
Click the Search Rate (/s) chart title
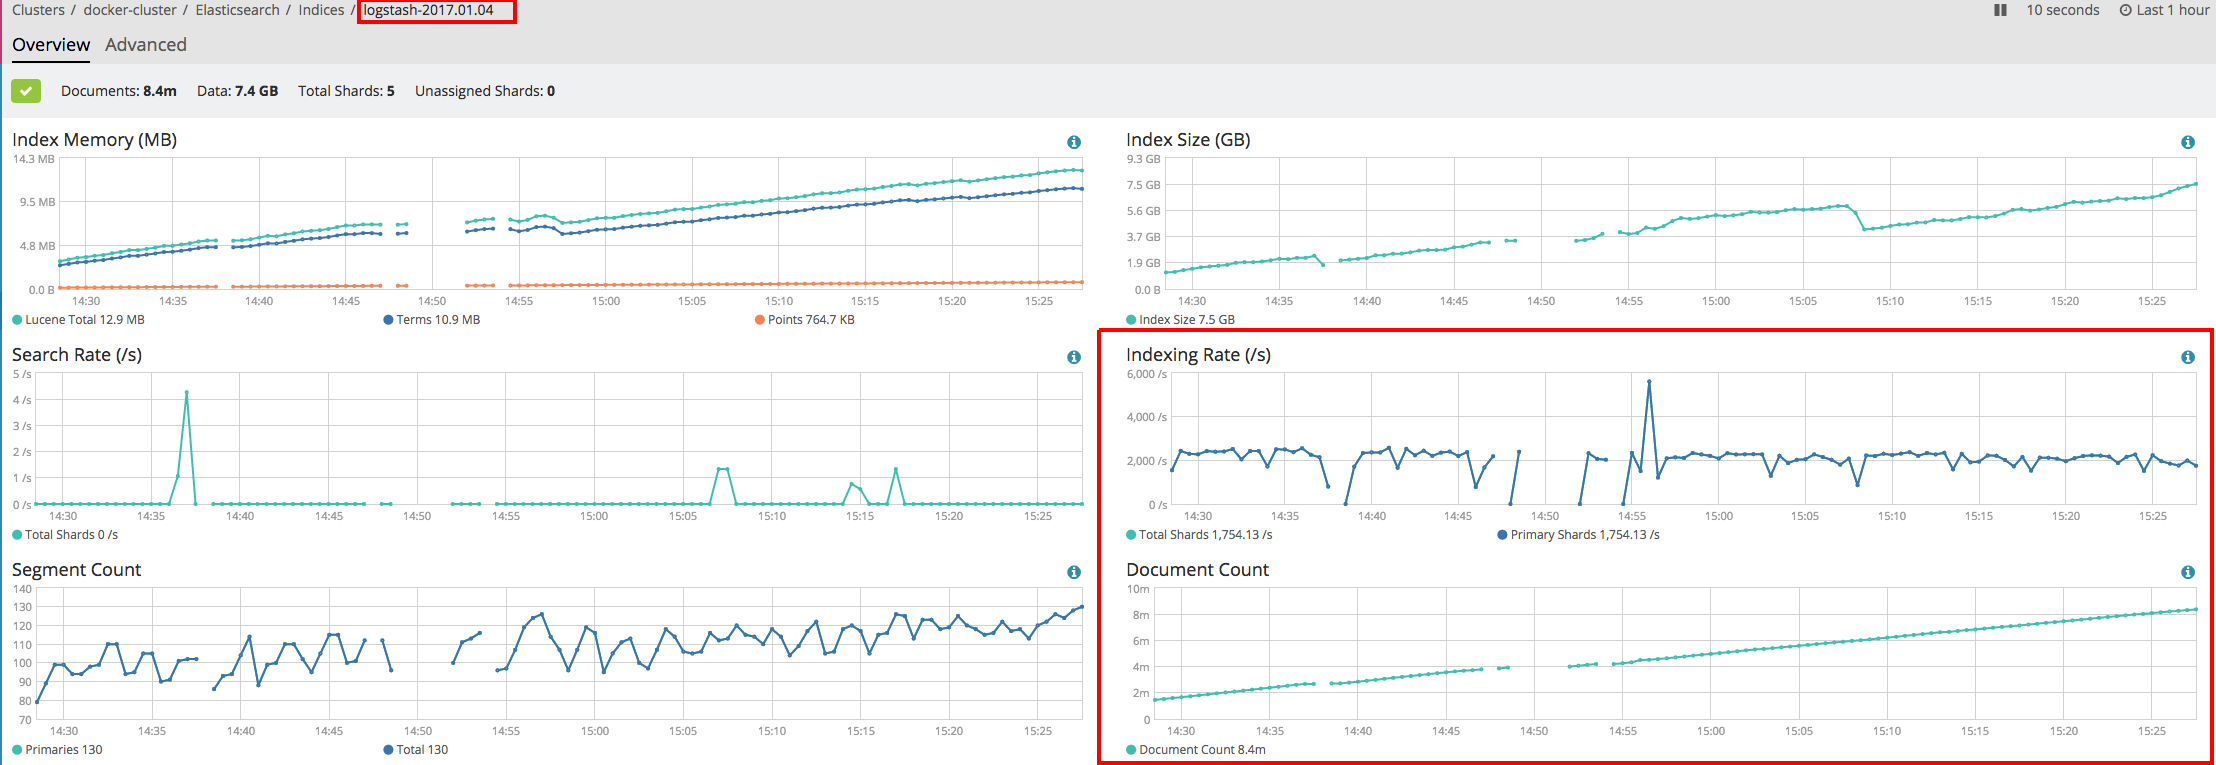tap(77, 355)
